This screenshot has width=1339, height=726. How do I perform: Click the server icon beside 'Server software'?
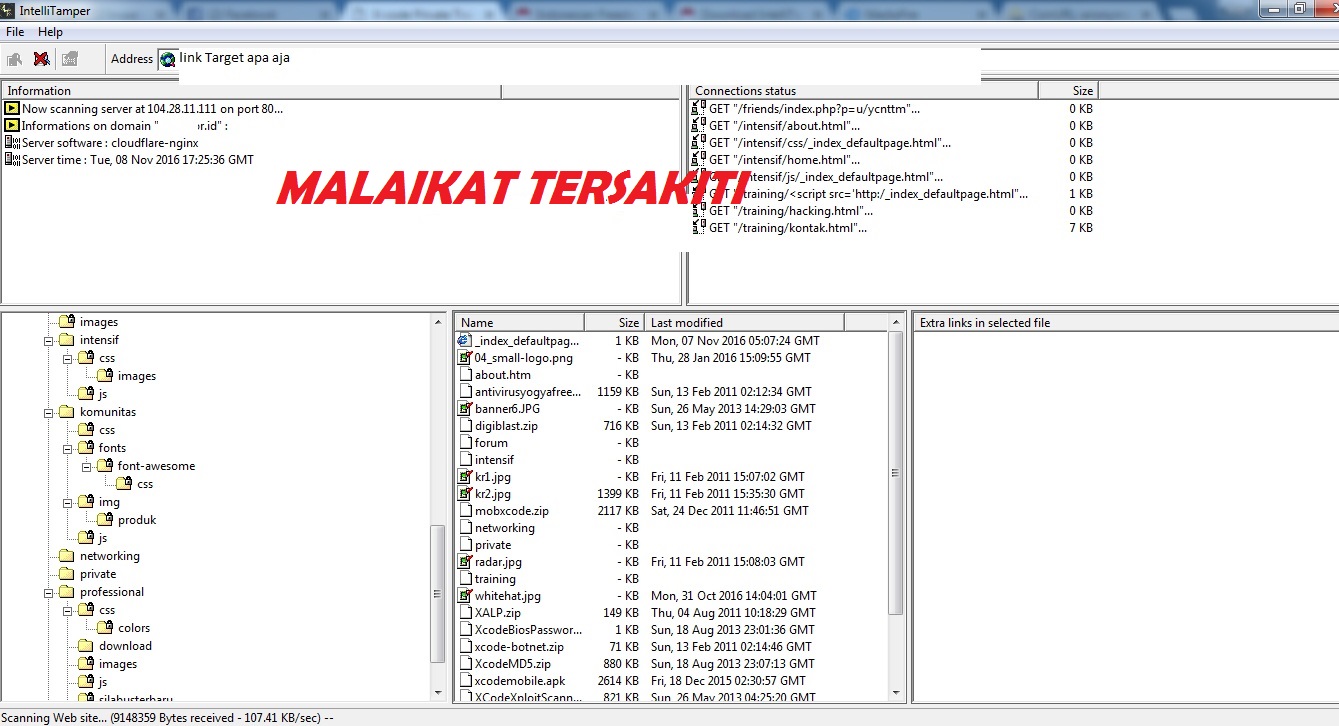pyautogui.click(x=12, y=142)
